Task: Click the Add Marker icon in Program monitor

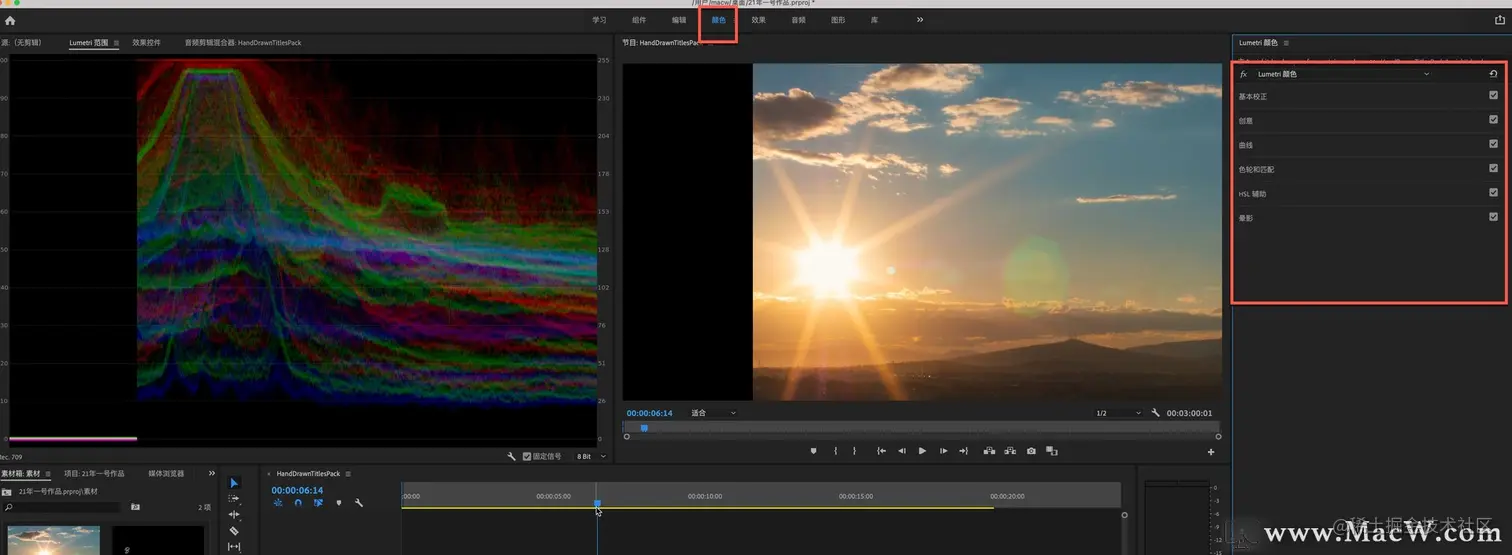Action: pos(813,451)
